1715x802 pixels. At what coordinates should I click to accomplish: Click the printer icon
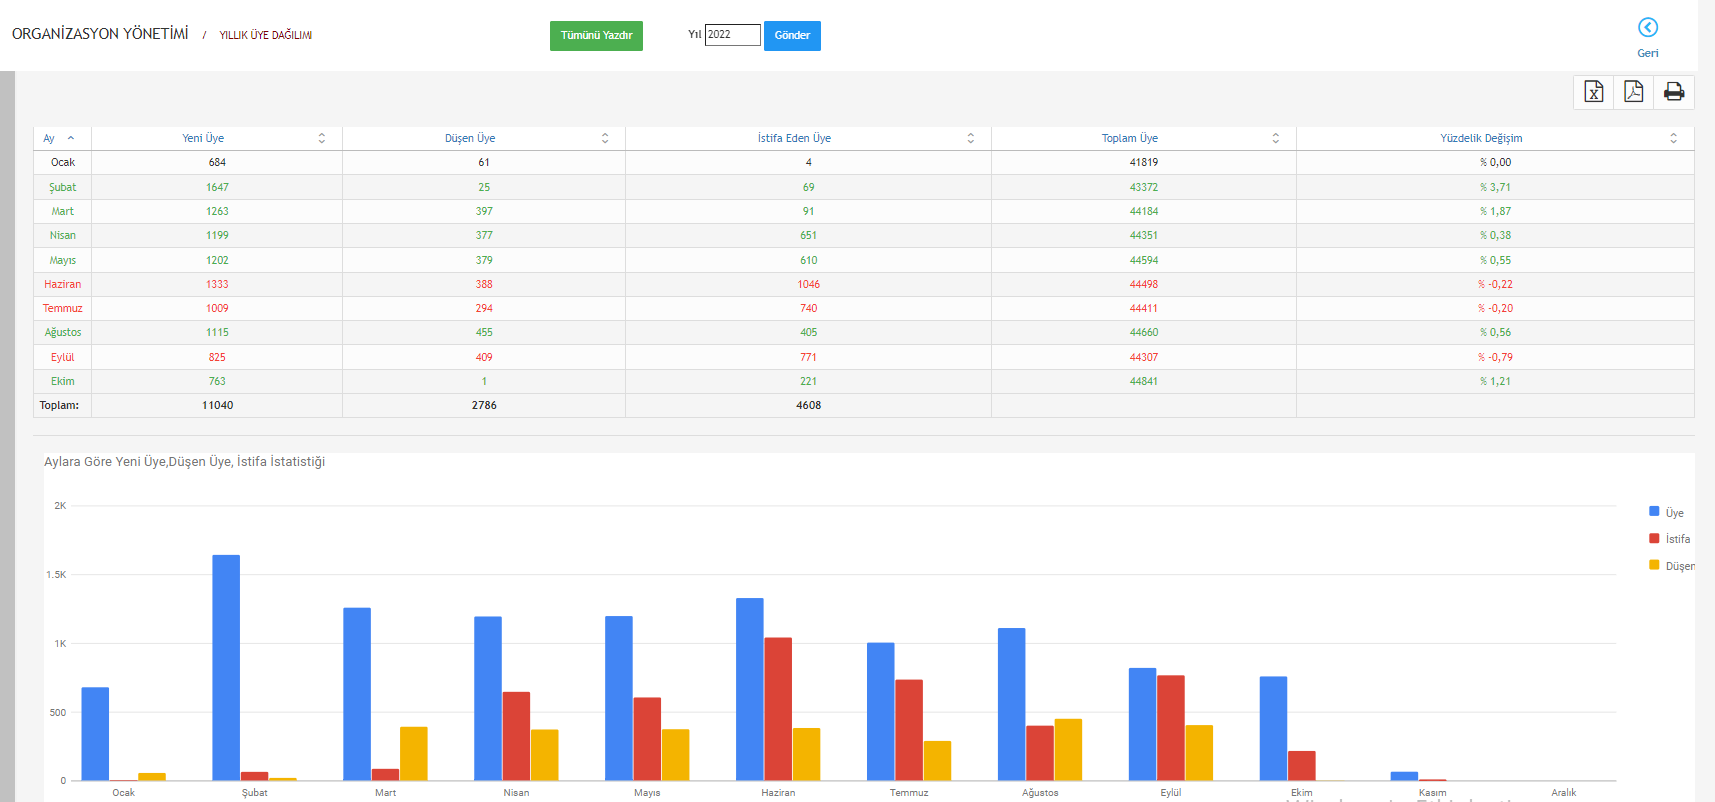click(x=1673, y=92)
